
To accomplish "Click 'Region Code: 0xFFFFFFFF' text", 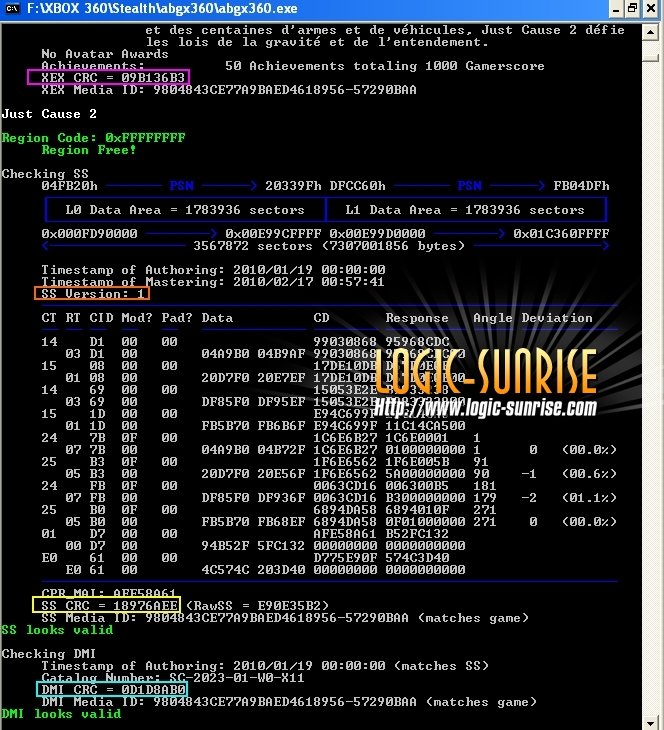I will (x=94, y=138).
